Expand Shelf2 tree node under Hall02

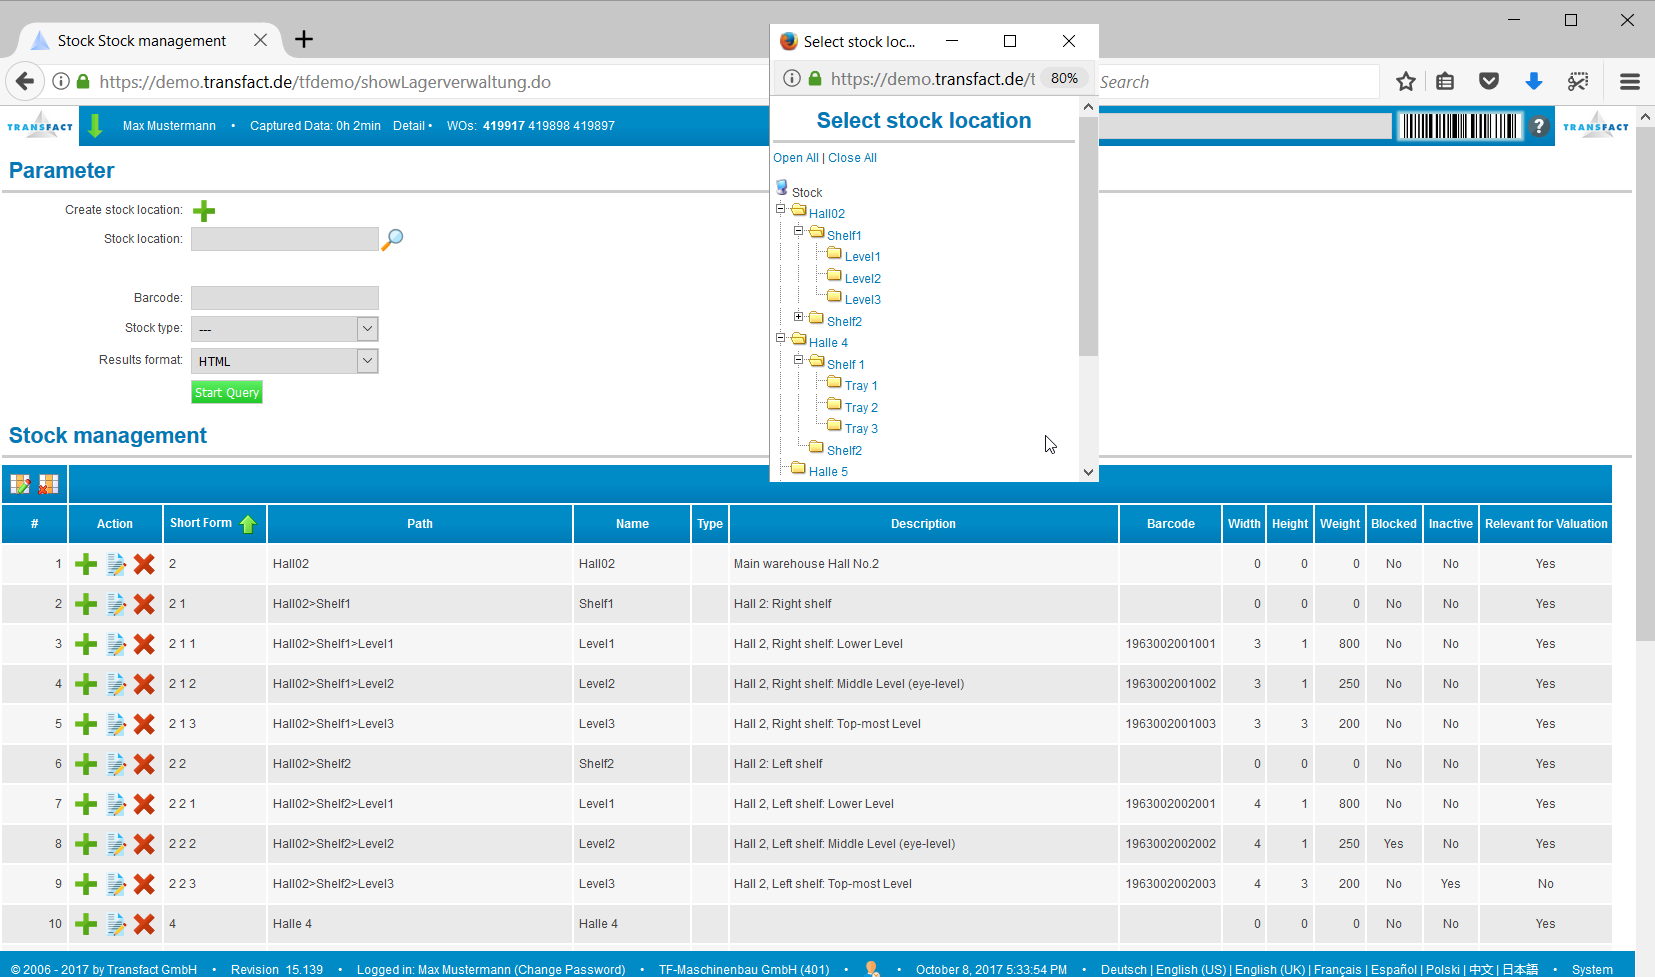799,317
